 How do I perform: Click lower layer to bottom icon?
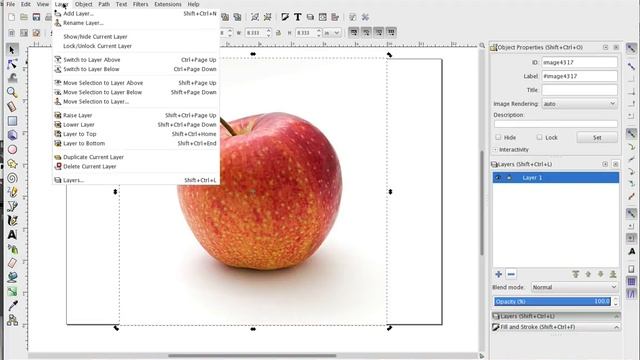(613, 274)
